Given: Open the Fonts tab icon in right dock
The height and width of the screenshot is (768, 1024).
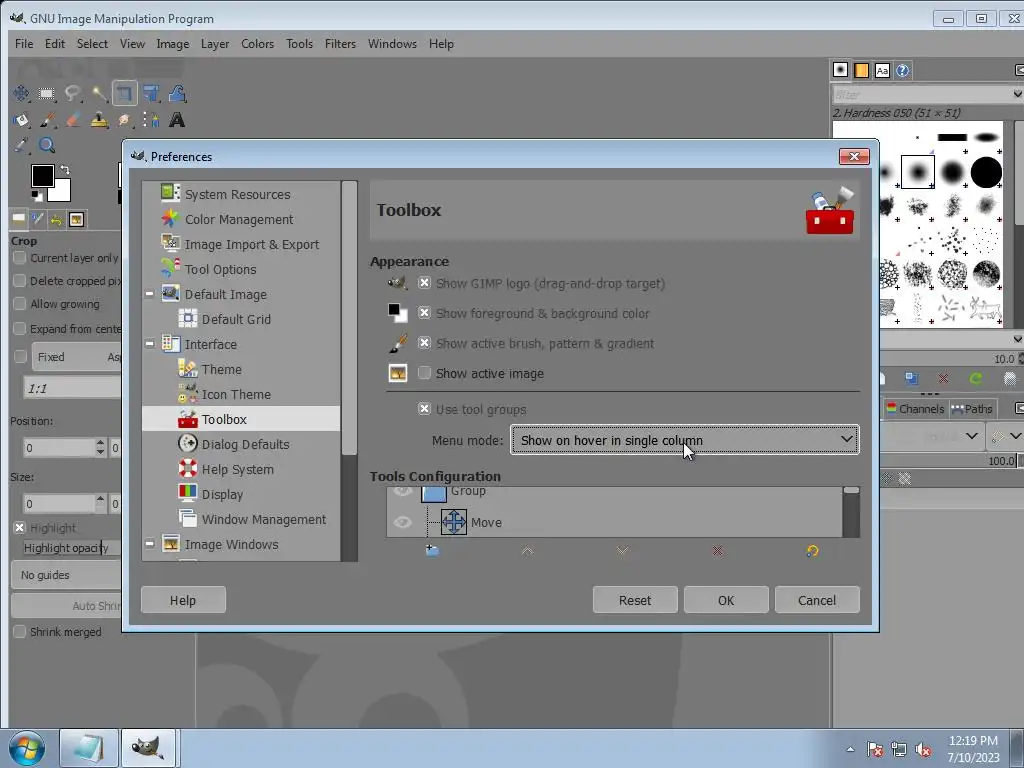Looking at the screenshot, I should (x=882, y=70).
